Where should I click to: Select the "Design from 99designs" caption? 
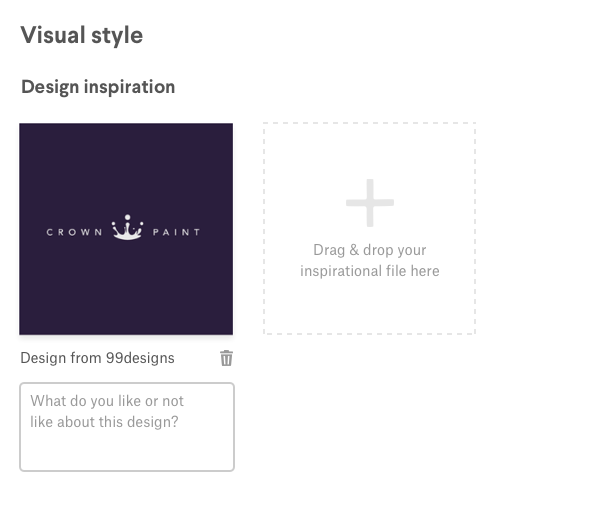pos(97,358)
